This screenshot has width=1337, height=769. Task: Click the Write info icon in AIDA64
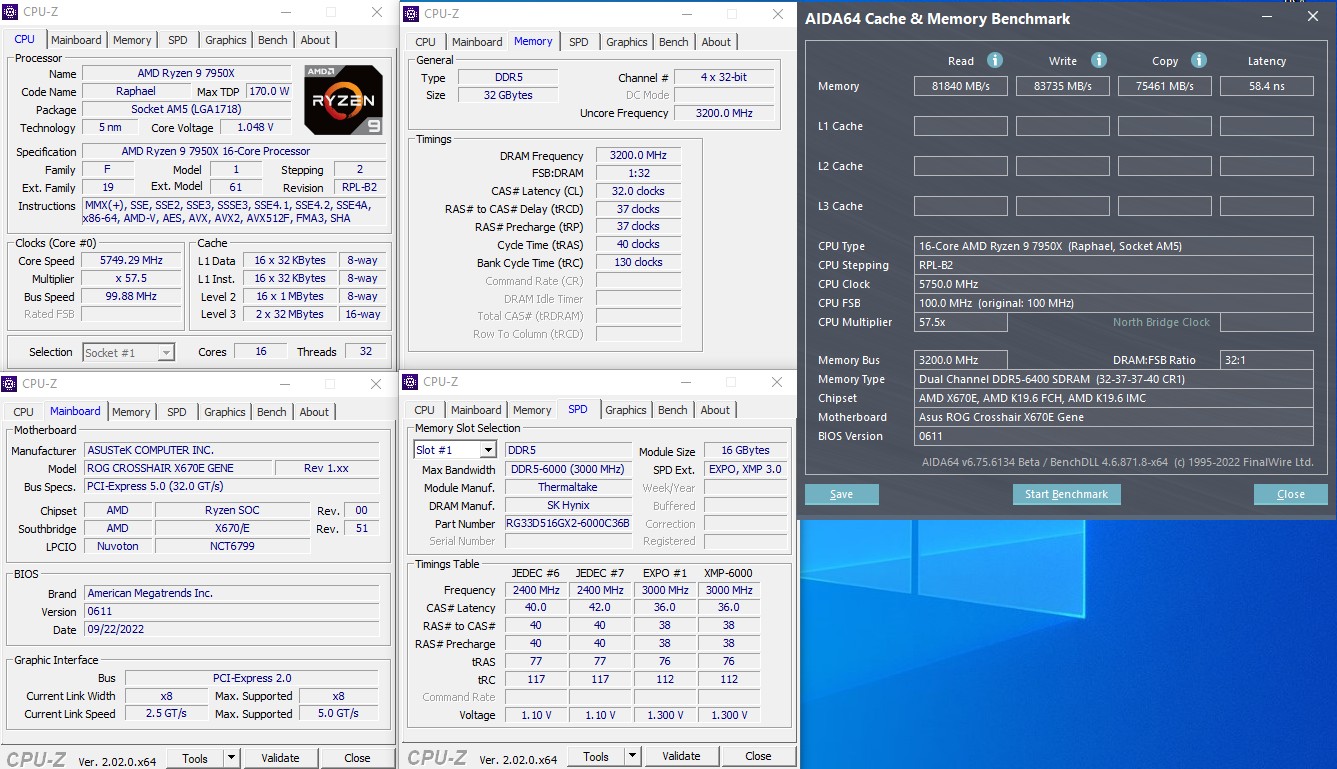coord(1098,60)
